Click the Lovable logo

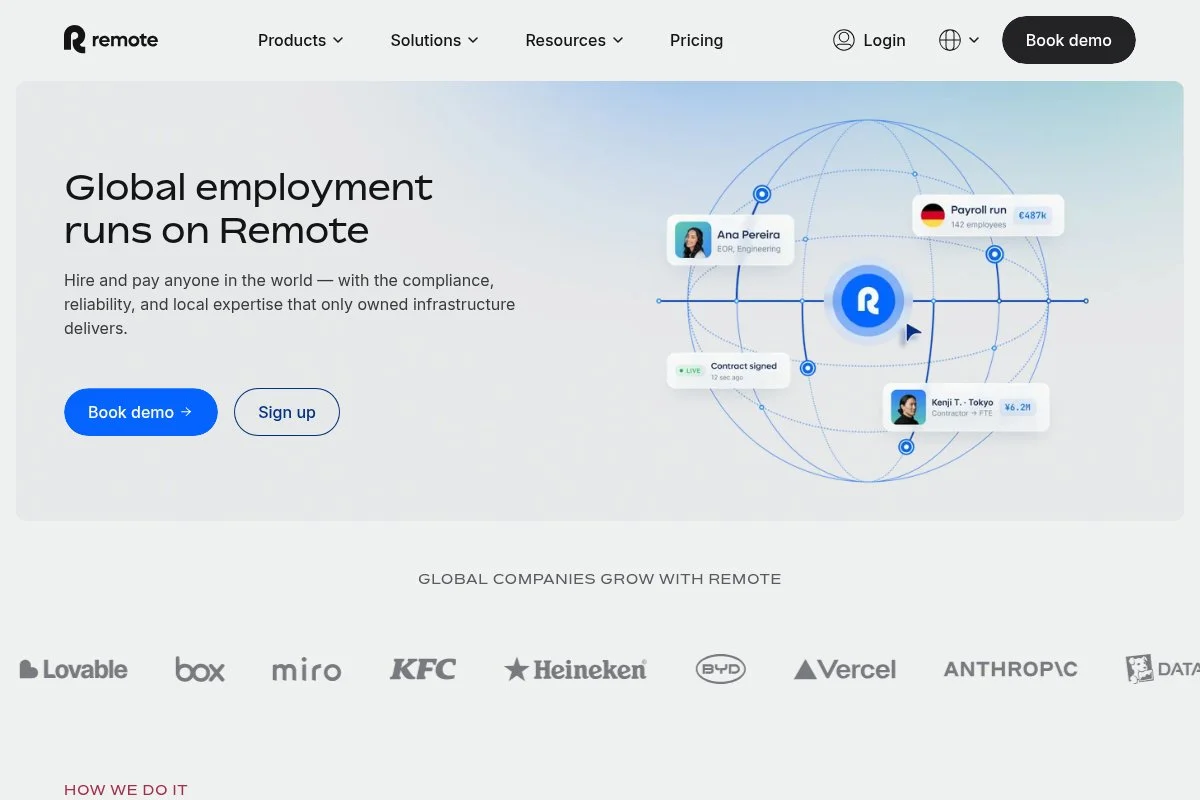click(x=74, y=669)
